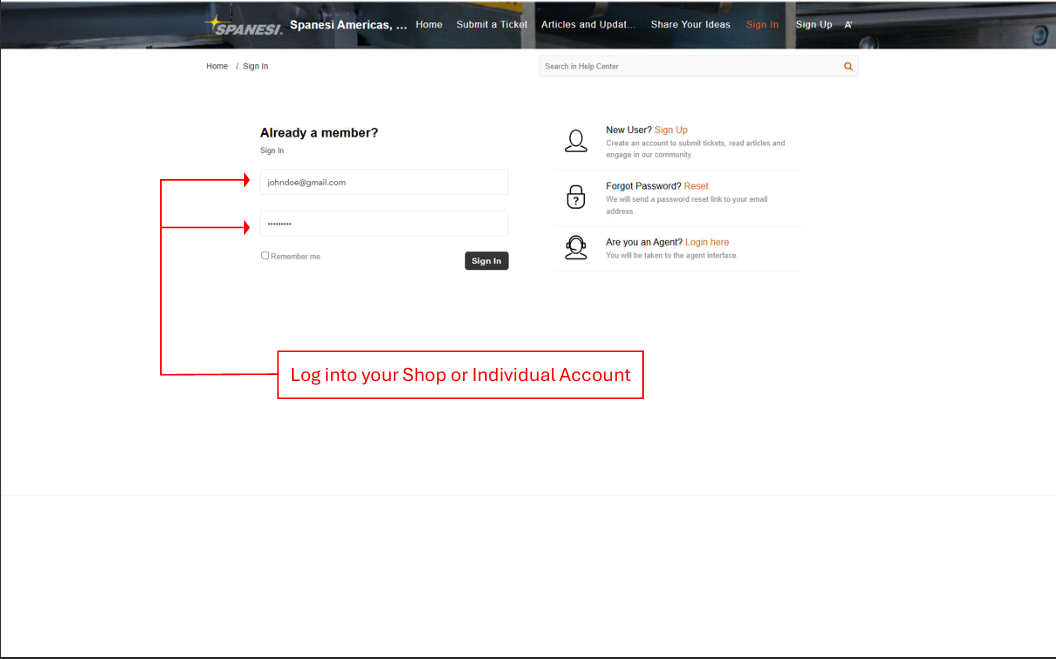Open Share Your Ideas in navigation
This screenshot has height=659, width=1056.
click(x=690, y=25)
